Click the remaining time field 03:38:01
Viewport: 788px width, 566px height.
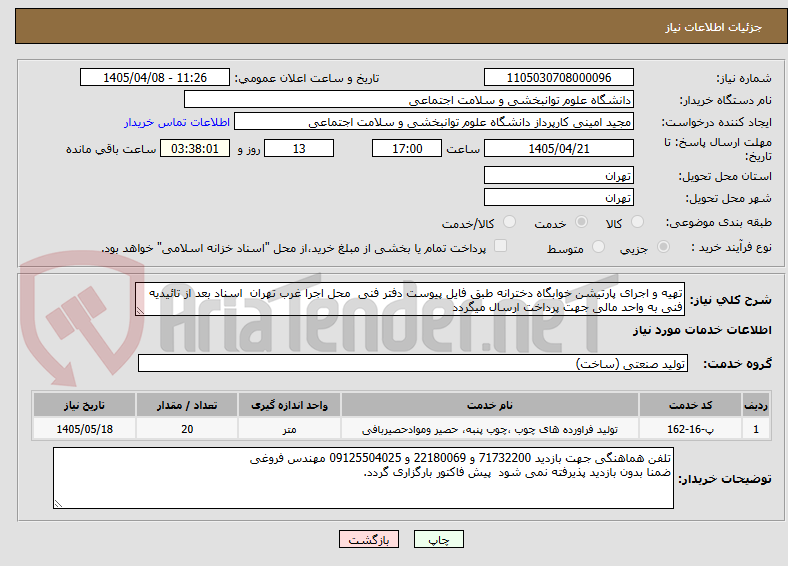pyautogui.click(x=195, y=148)
